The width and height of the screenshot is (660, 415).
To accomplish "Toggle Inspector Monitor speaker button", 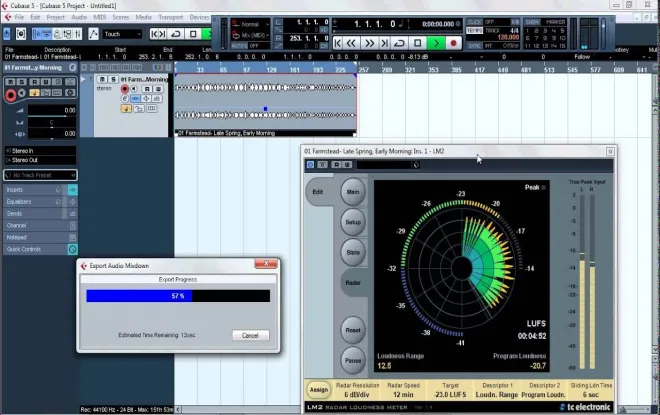I will click(x=22, y=93).
